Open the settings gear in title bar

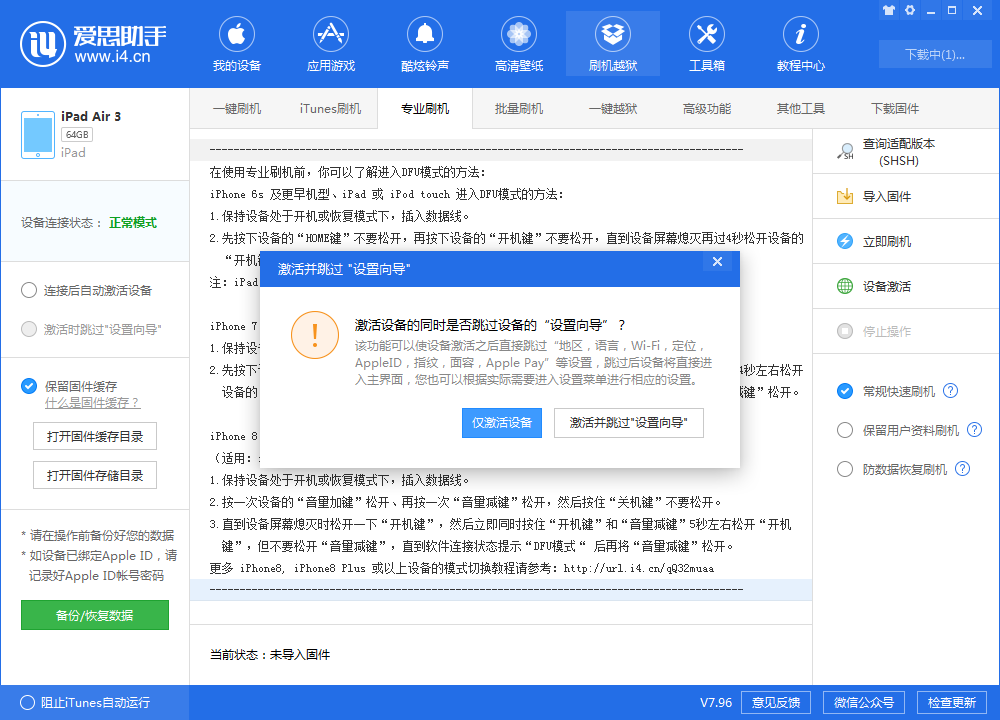click(909, 10)
